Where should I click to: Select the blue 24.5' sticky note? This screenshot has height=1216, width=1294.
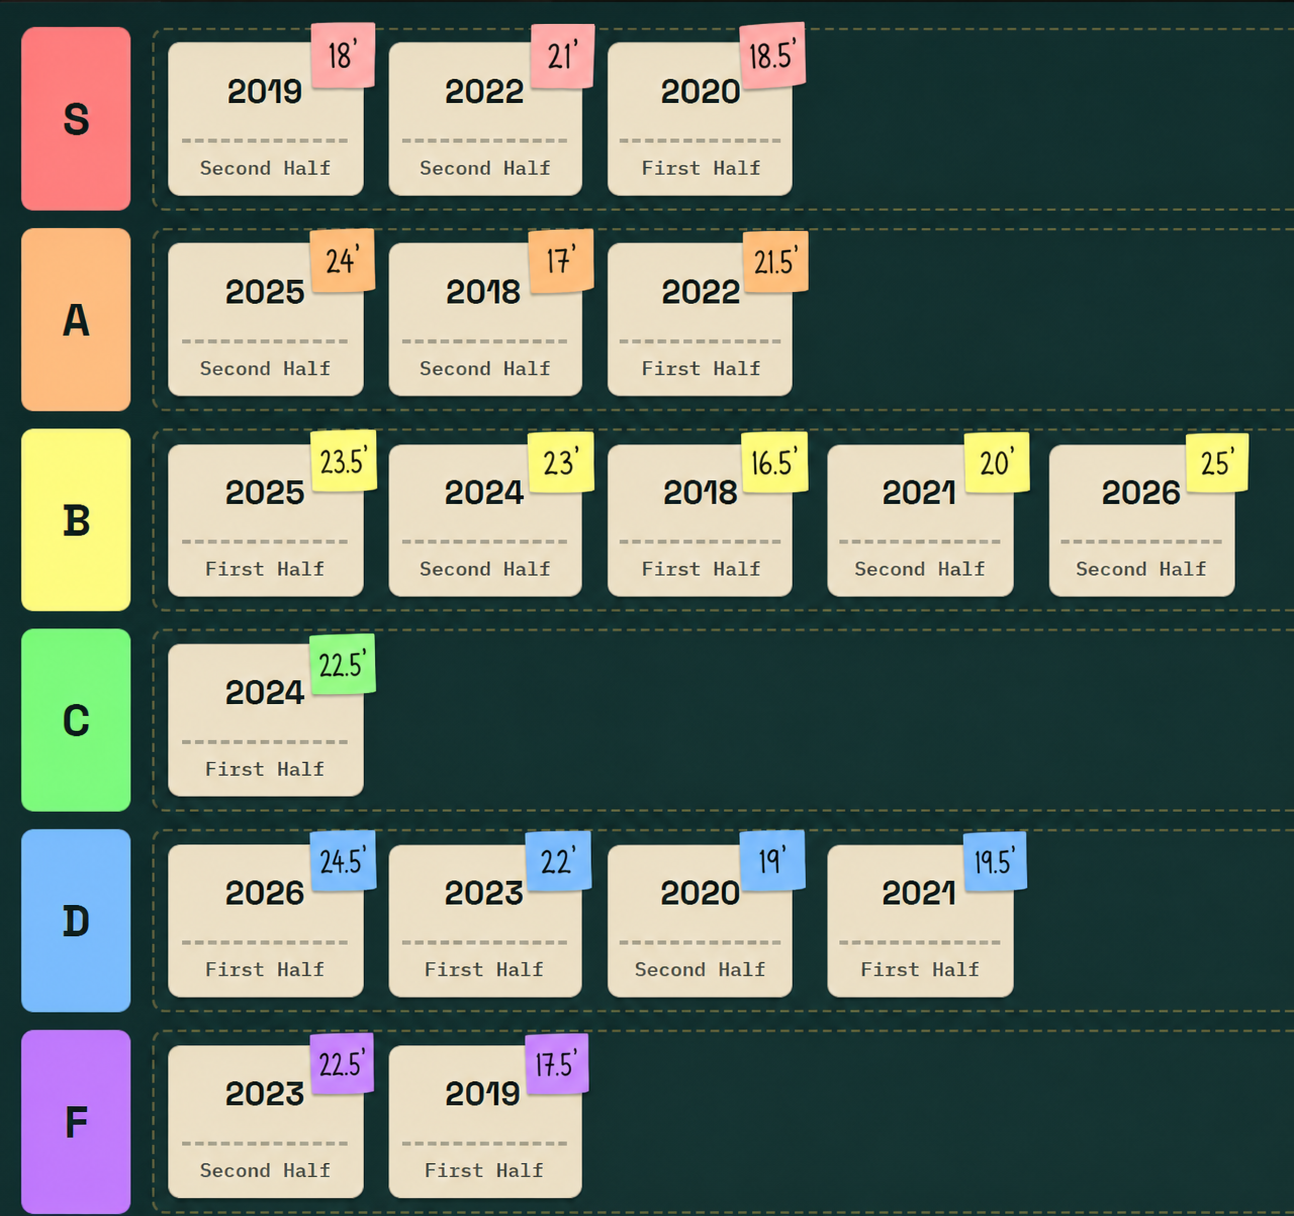click(x=343, y=860)
